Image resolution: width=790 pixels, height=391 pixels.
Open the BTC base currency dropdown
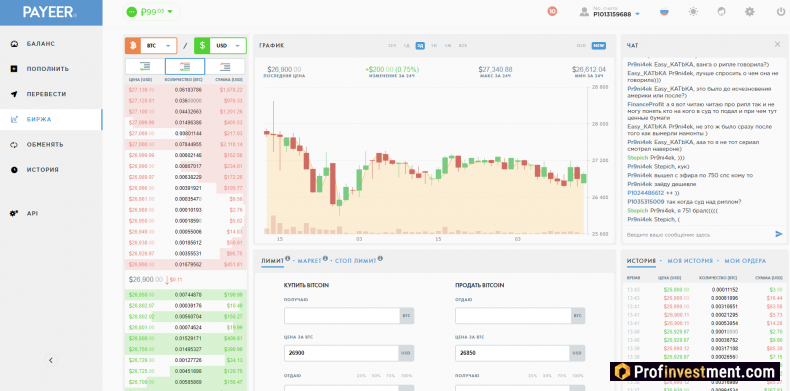pyautogui.click(x=158, y=45)
